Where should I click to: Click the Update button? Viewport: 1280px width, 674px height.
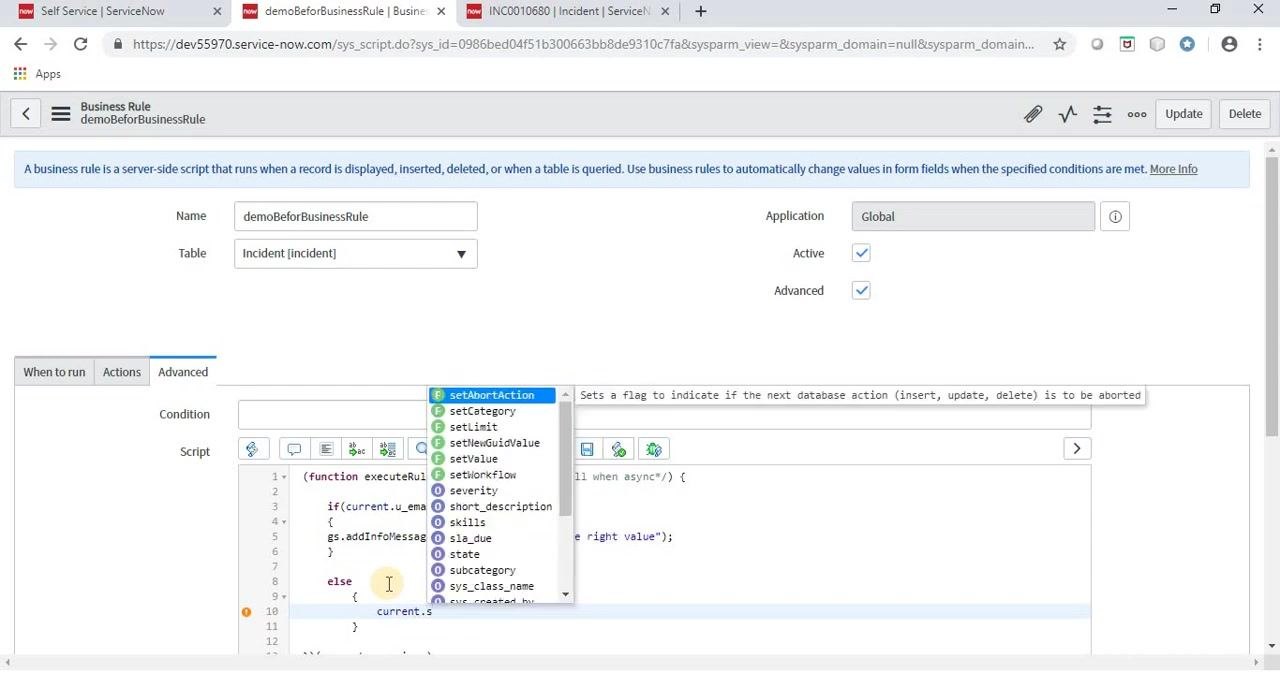(x=1184, y=114)
